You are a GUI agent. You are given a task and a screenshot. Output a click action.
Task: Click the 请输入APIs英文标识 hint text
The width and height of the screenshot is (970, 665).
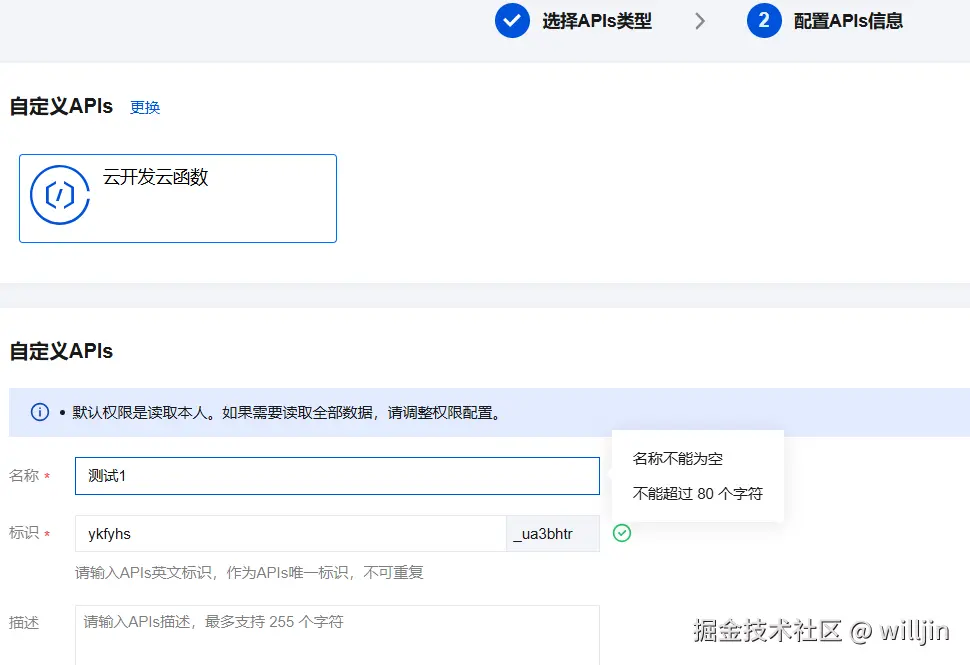point(249,573)
